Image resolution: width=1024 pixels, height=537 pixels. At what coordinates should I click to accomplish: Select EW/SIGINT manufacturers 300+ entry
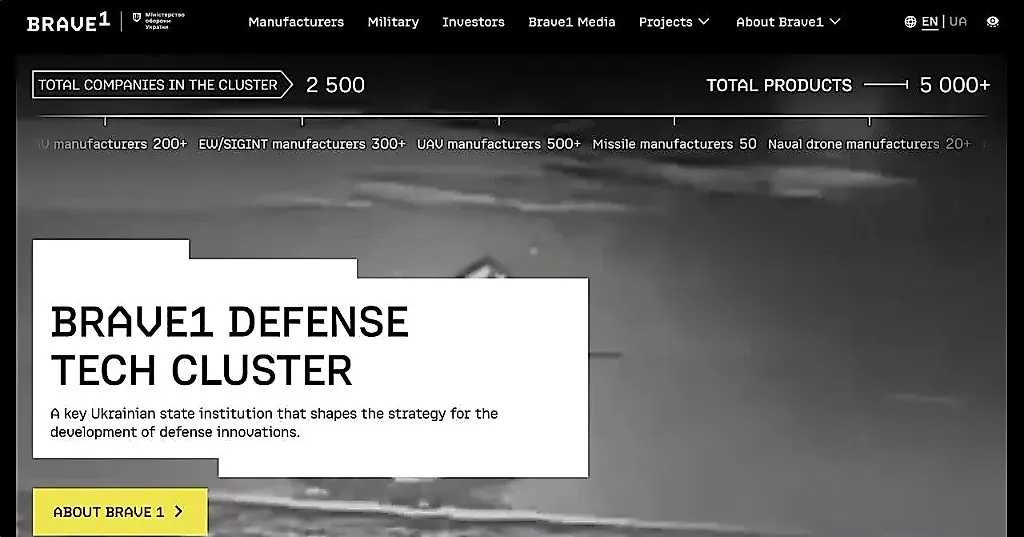(302, 144)
